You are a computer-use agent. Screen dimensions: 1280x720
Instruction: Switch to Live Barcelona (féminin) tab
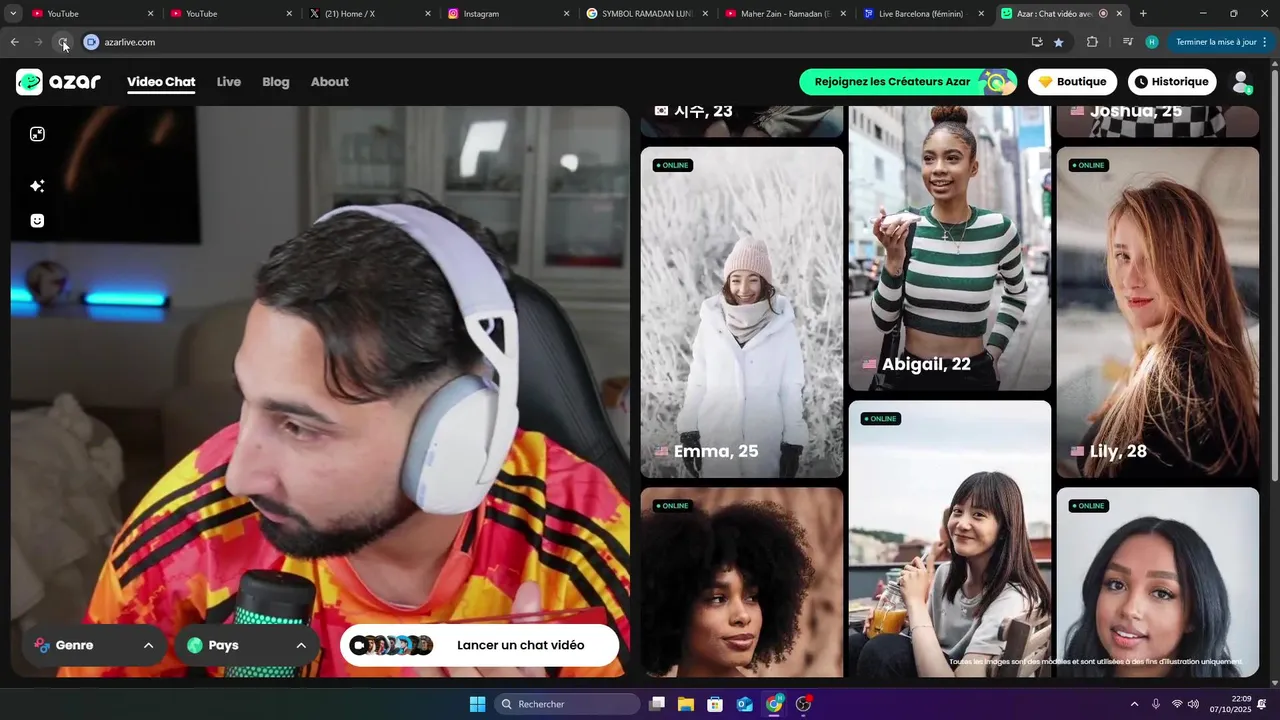(x=924, y=14)
